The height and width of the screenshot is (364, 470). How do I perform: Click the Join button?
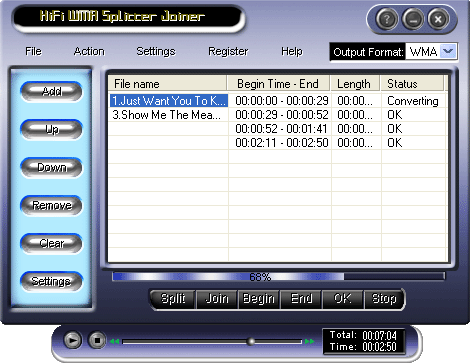pyautogui.click(x=217, y=299)
